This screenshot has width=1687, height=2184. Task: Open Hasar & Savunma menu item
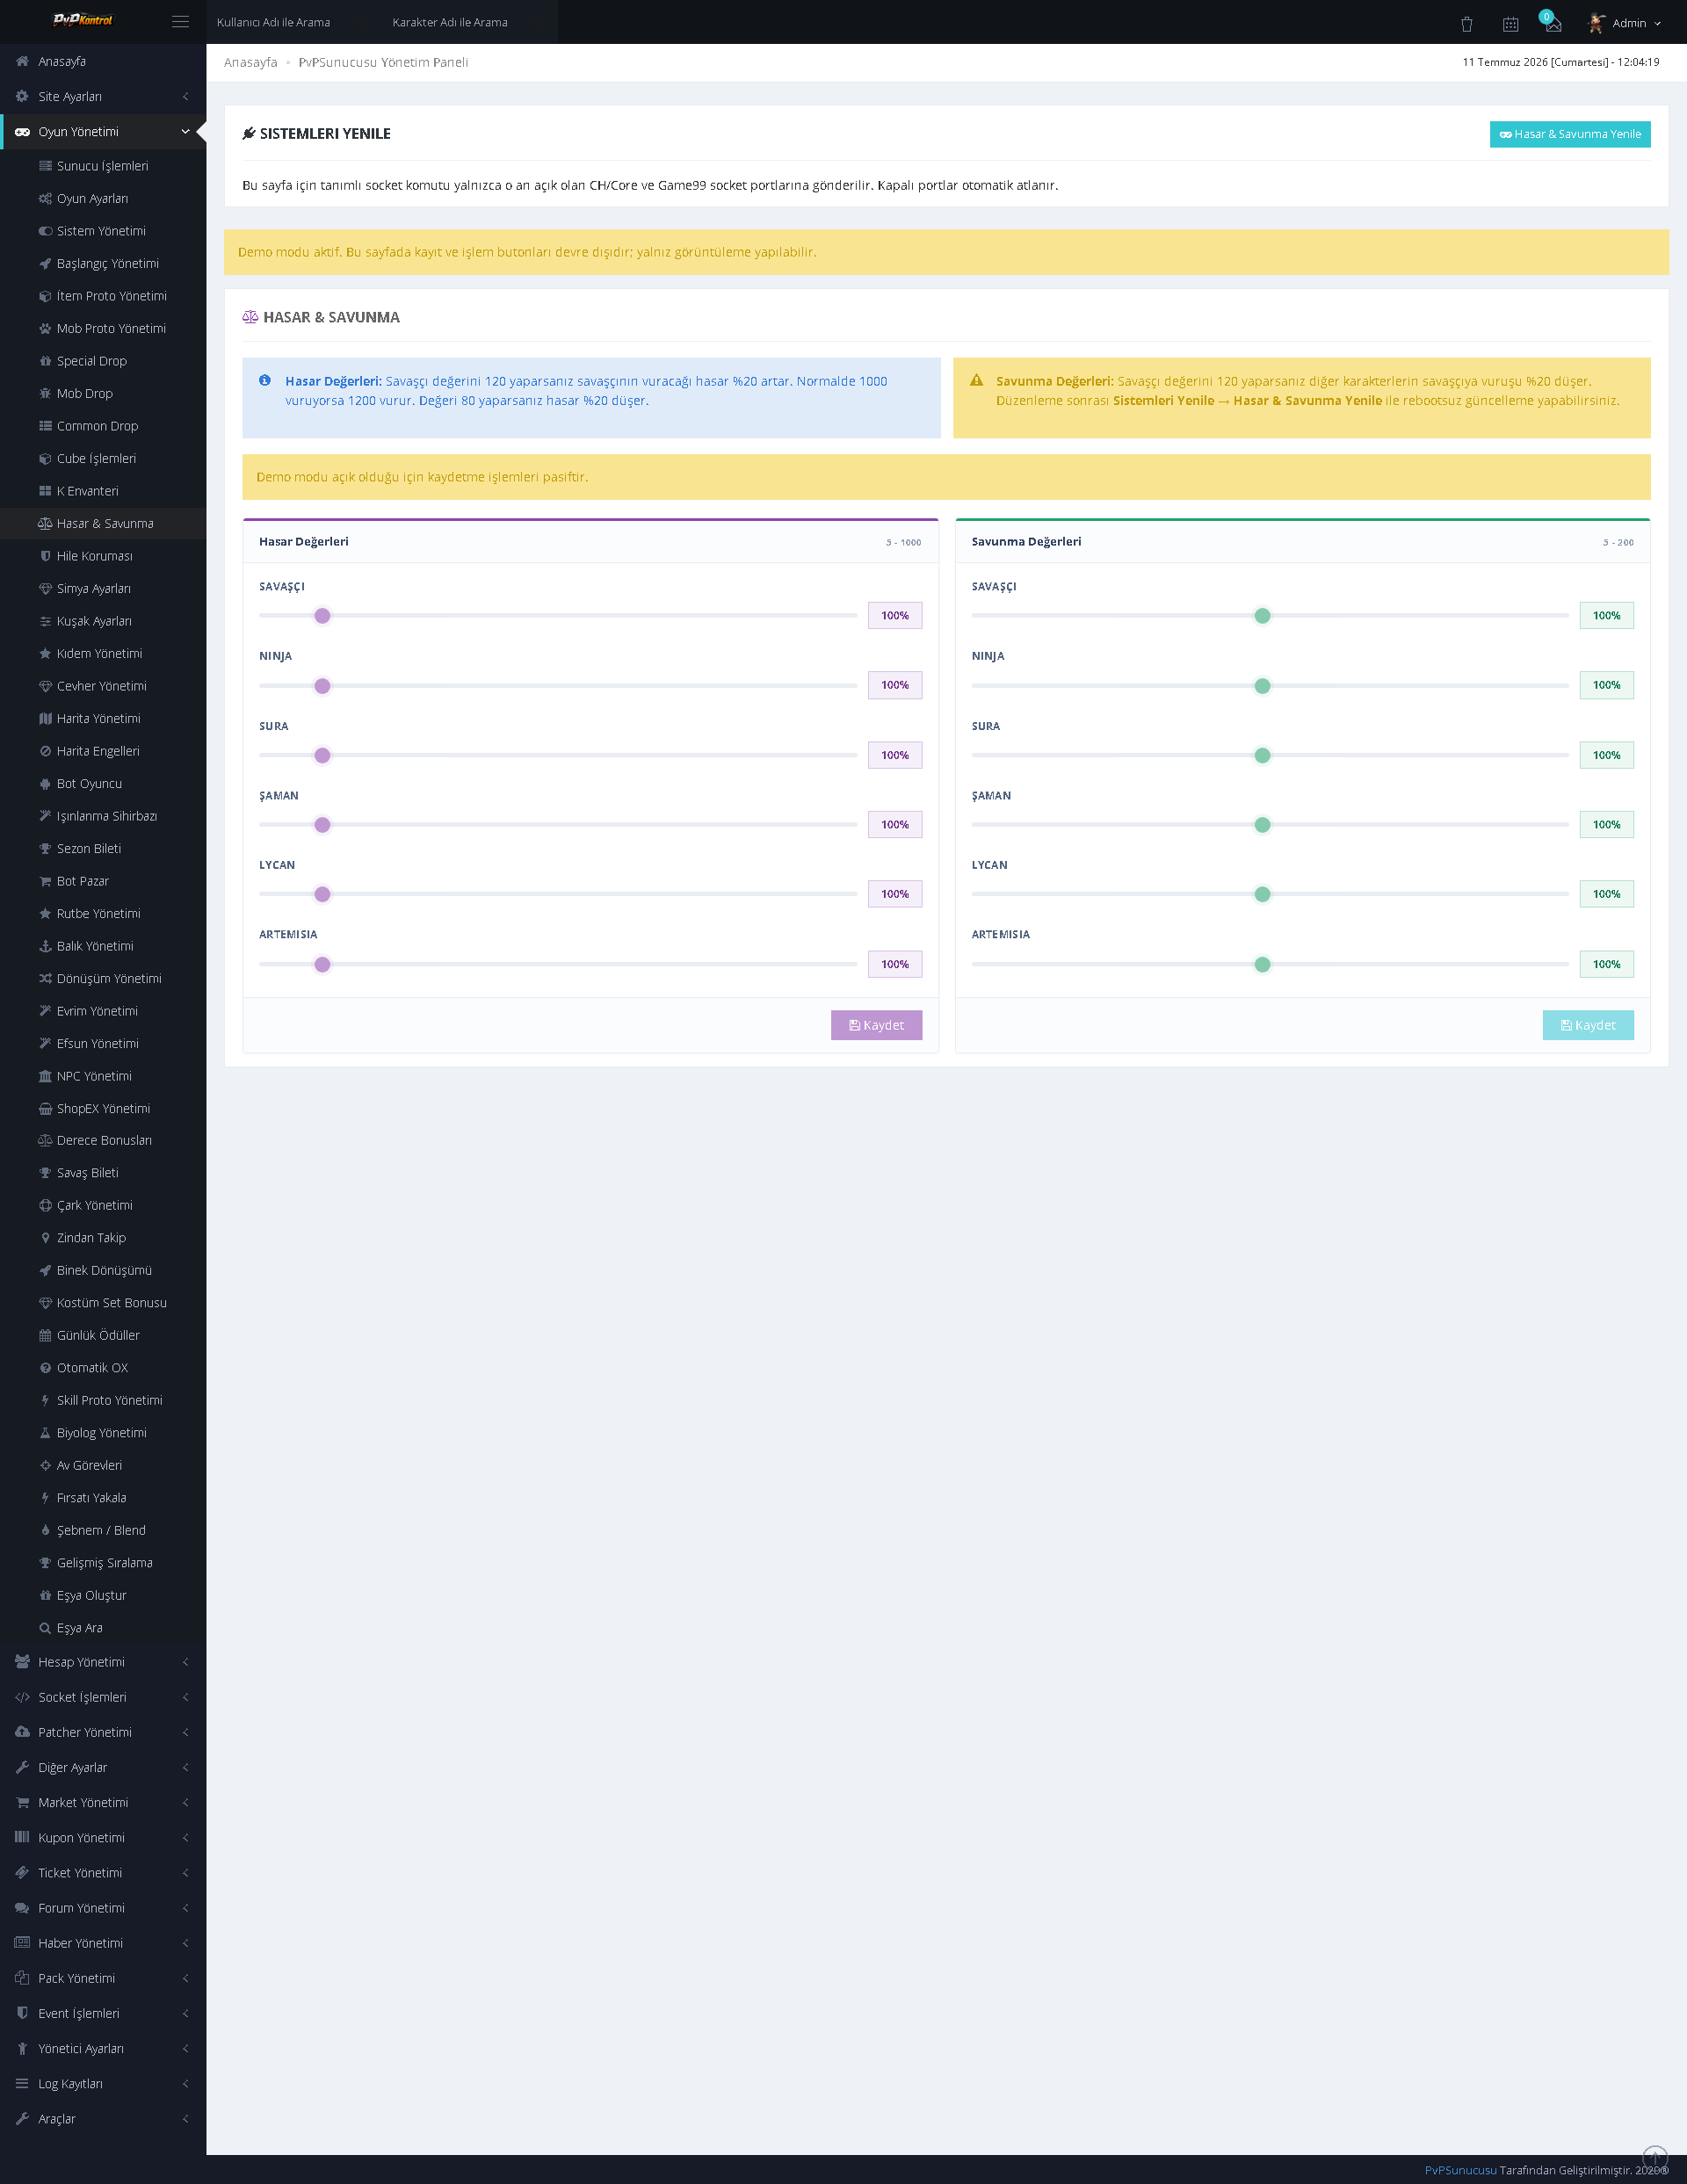pos(103,523)
